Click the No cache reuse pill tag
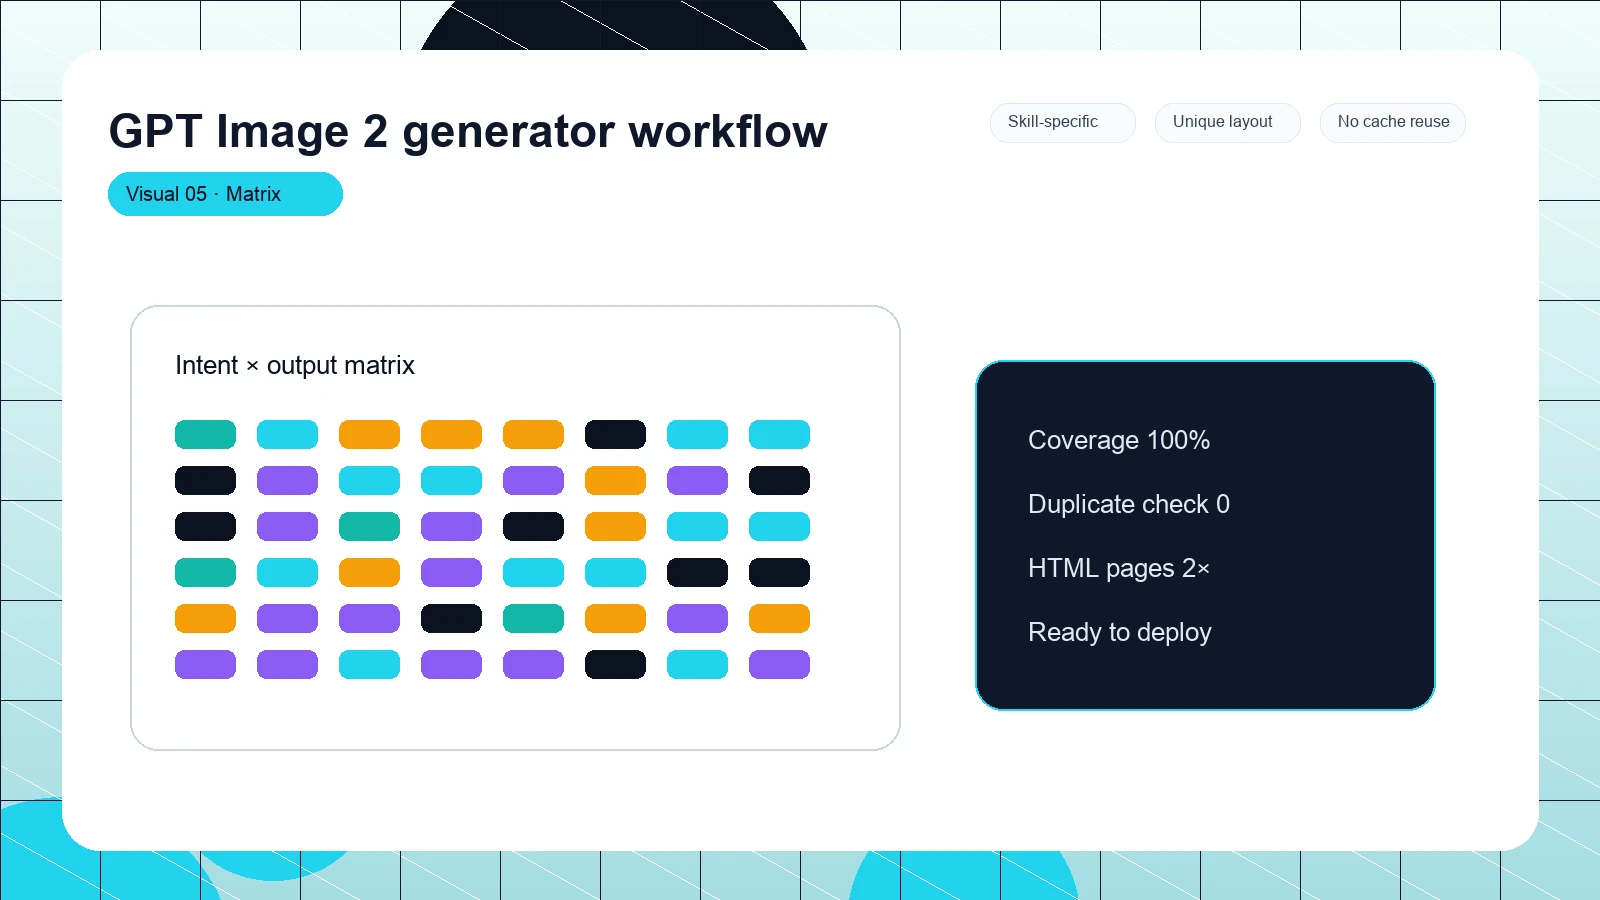This screenshot has width=1600, height=900. tap(1393, 122)
